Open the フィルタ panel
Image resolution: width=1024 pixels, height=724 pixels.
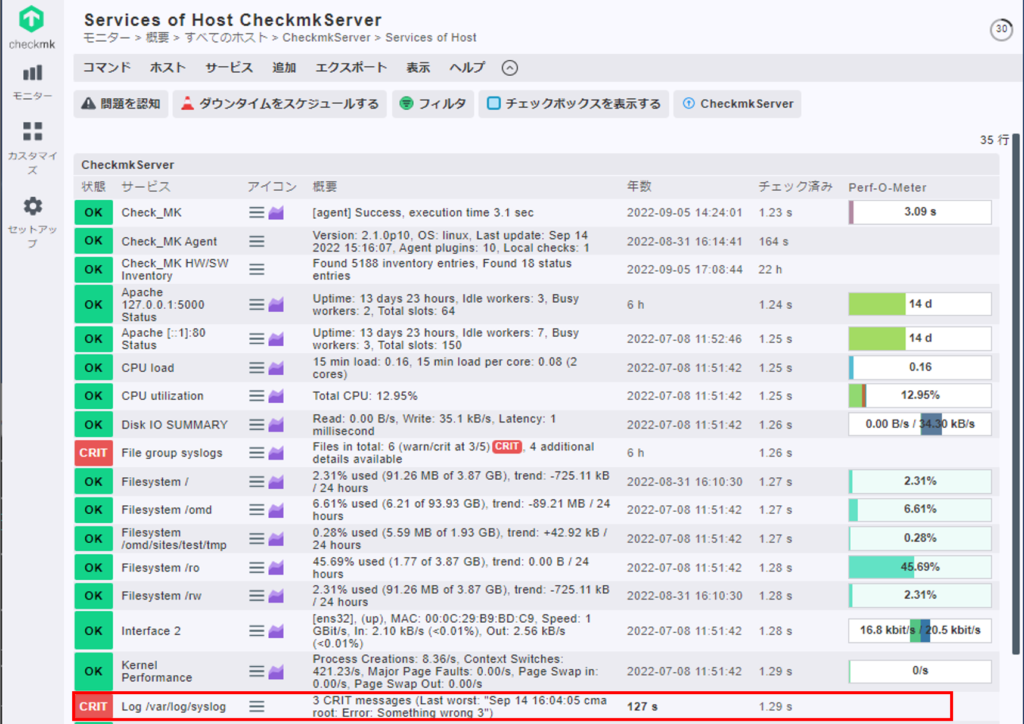(x=433, y=104)
